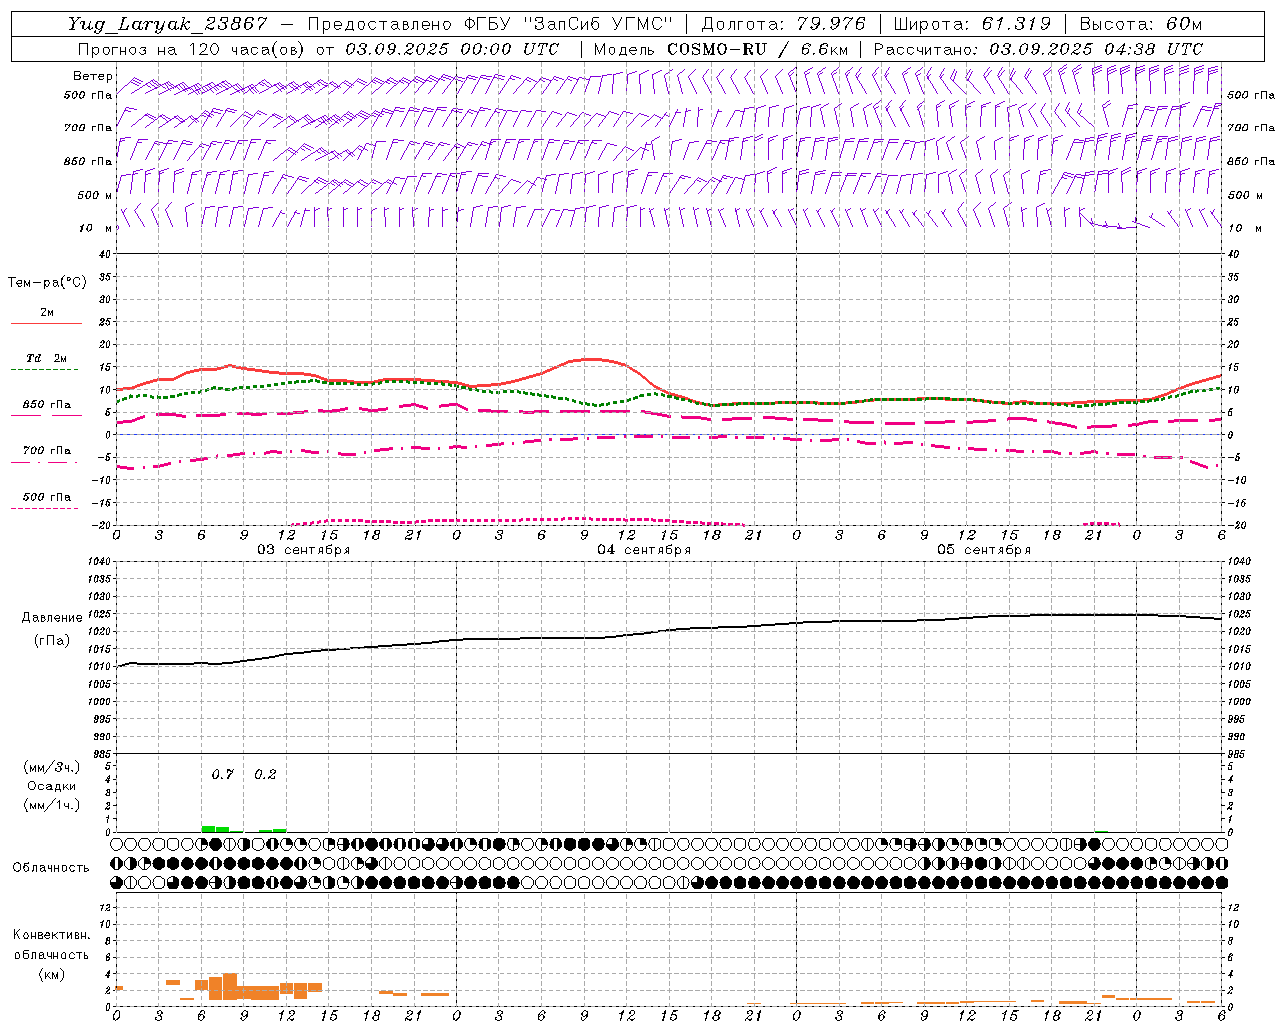Click the left 850 гПа wind level label
Viewport: 1280px width, 1024px height.
click(x=88, y=161)
